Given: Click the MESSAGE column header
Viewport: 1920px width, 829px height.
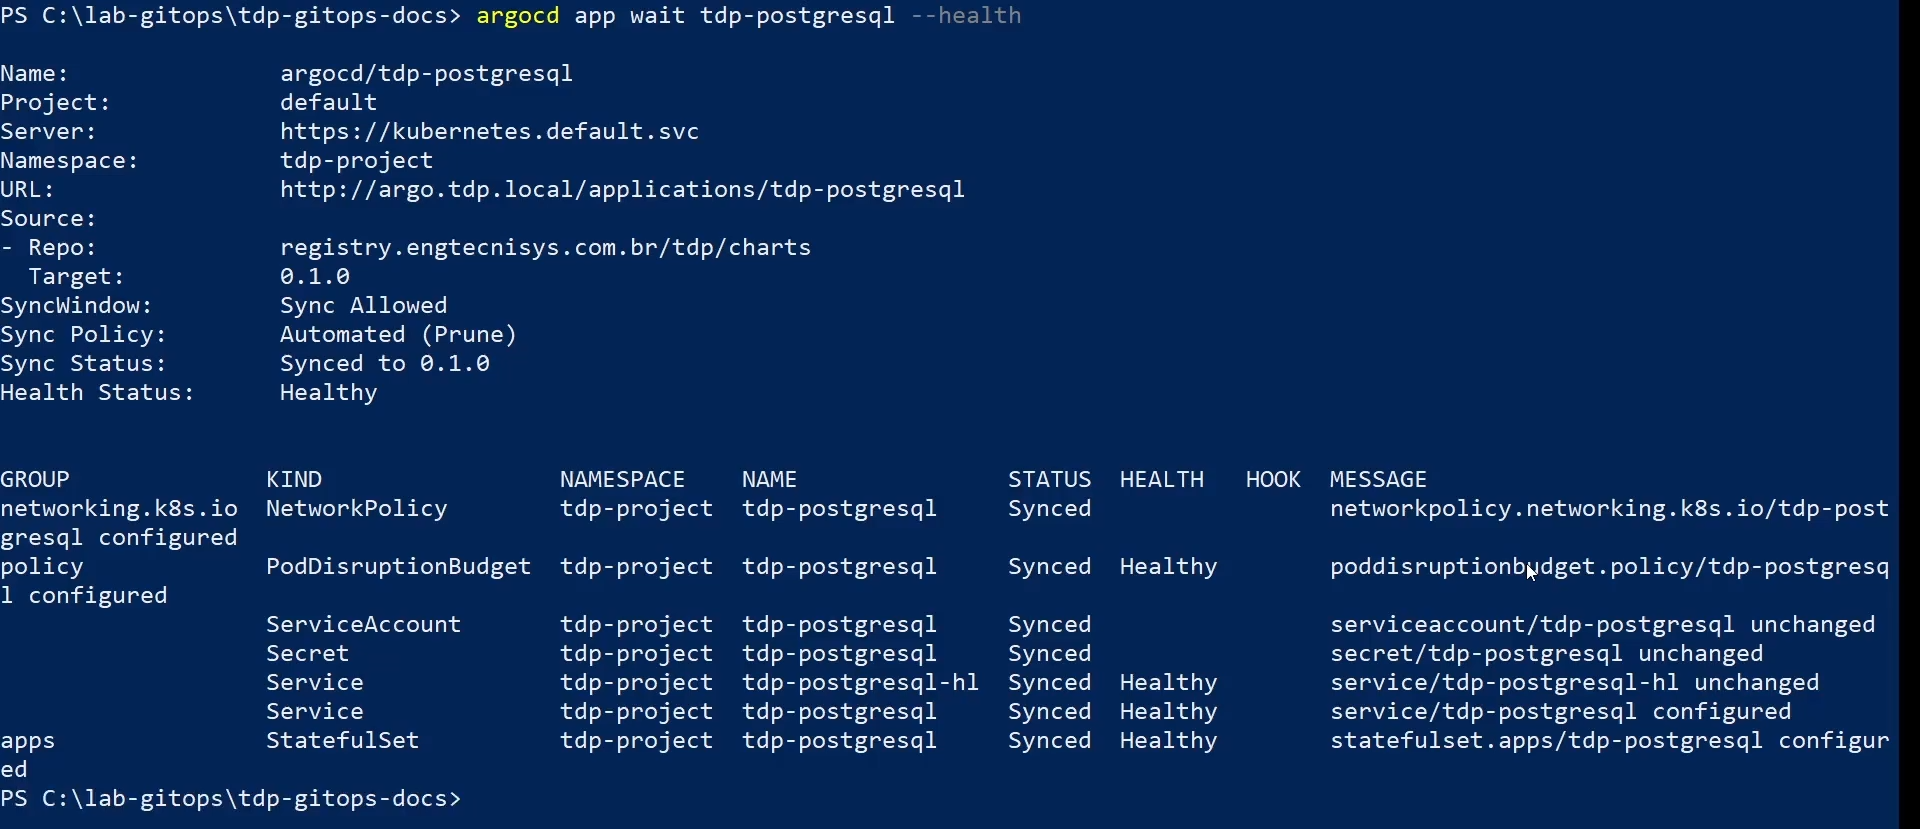Looking at the screenshot, I should click(x=1377, y=479).
